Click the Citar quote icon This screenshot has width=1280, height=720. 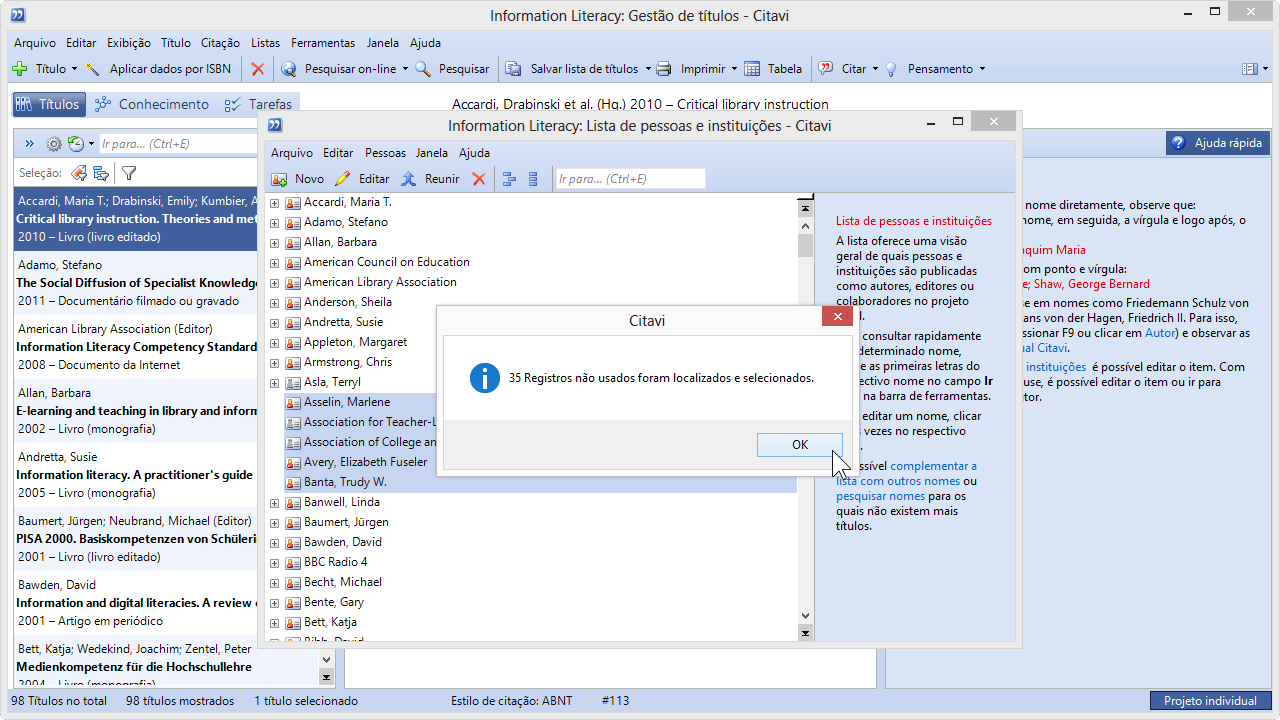(x=826, y=69)
